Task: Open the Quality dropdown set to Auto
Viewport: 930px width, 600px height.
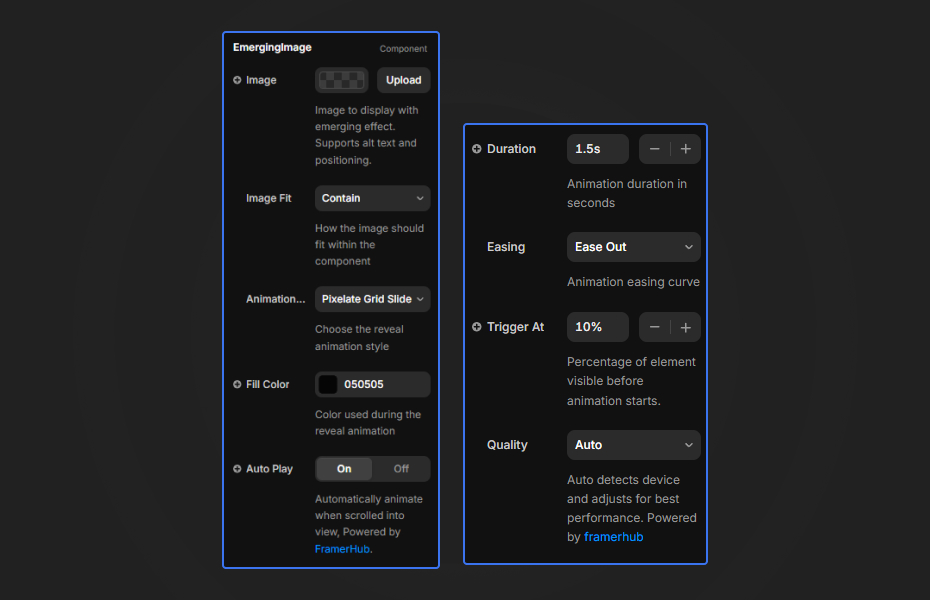Action: pyautogui.click(x=633, y=445)
